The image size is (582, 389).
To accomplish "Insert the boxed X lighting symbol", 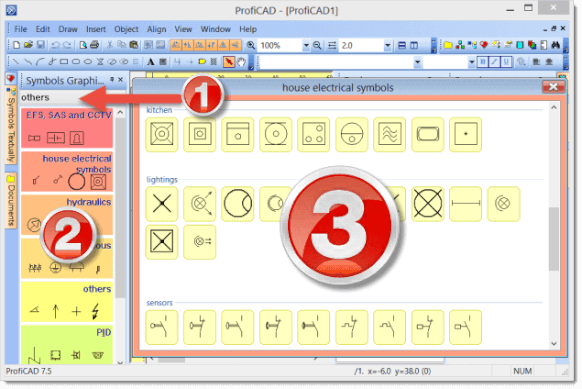I will coord(162,242).
